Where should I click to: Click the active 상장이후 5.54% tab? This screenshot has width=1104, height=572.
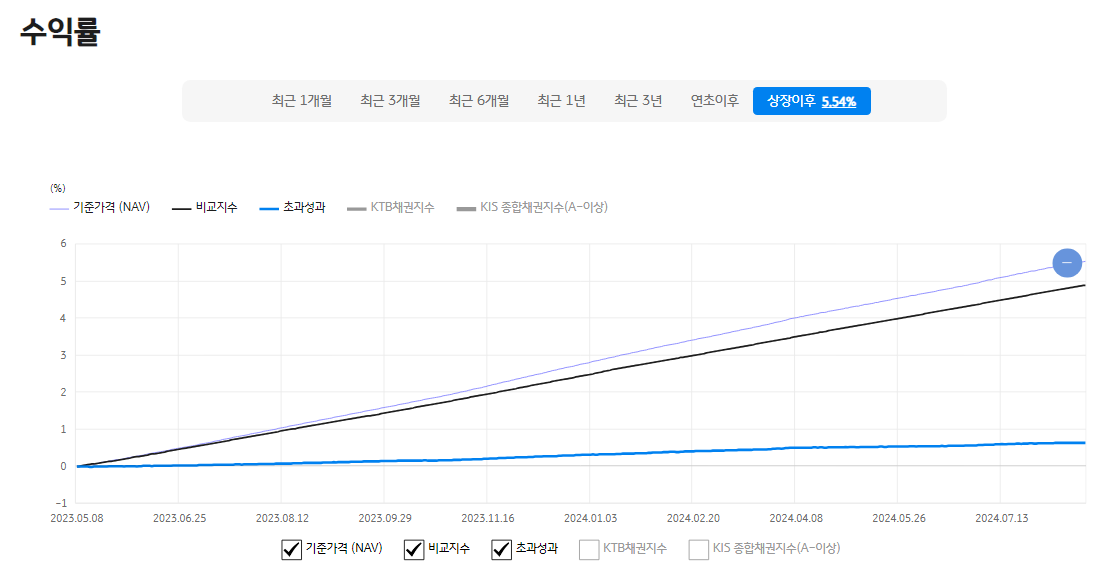[x=812, y=101]
